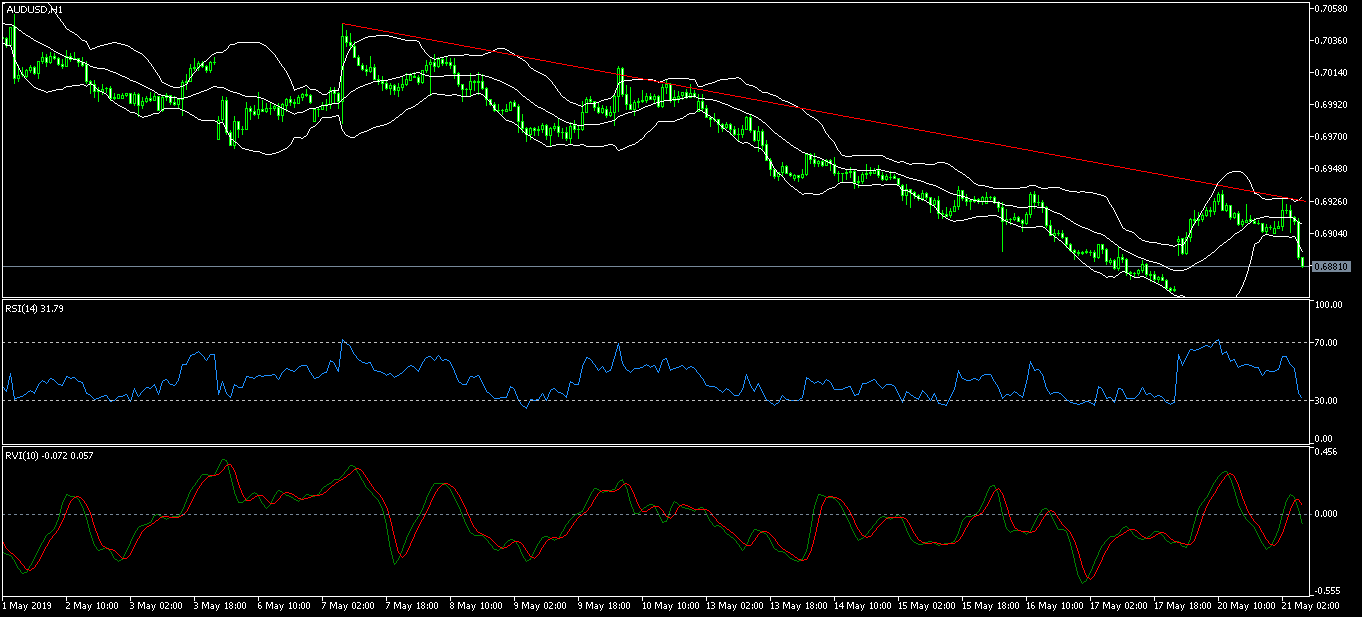Click the 10 May 10:00 time label
This screenshot has height=617, width=1362.
669,606
